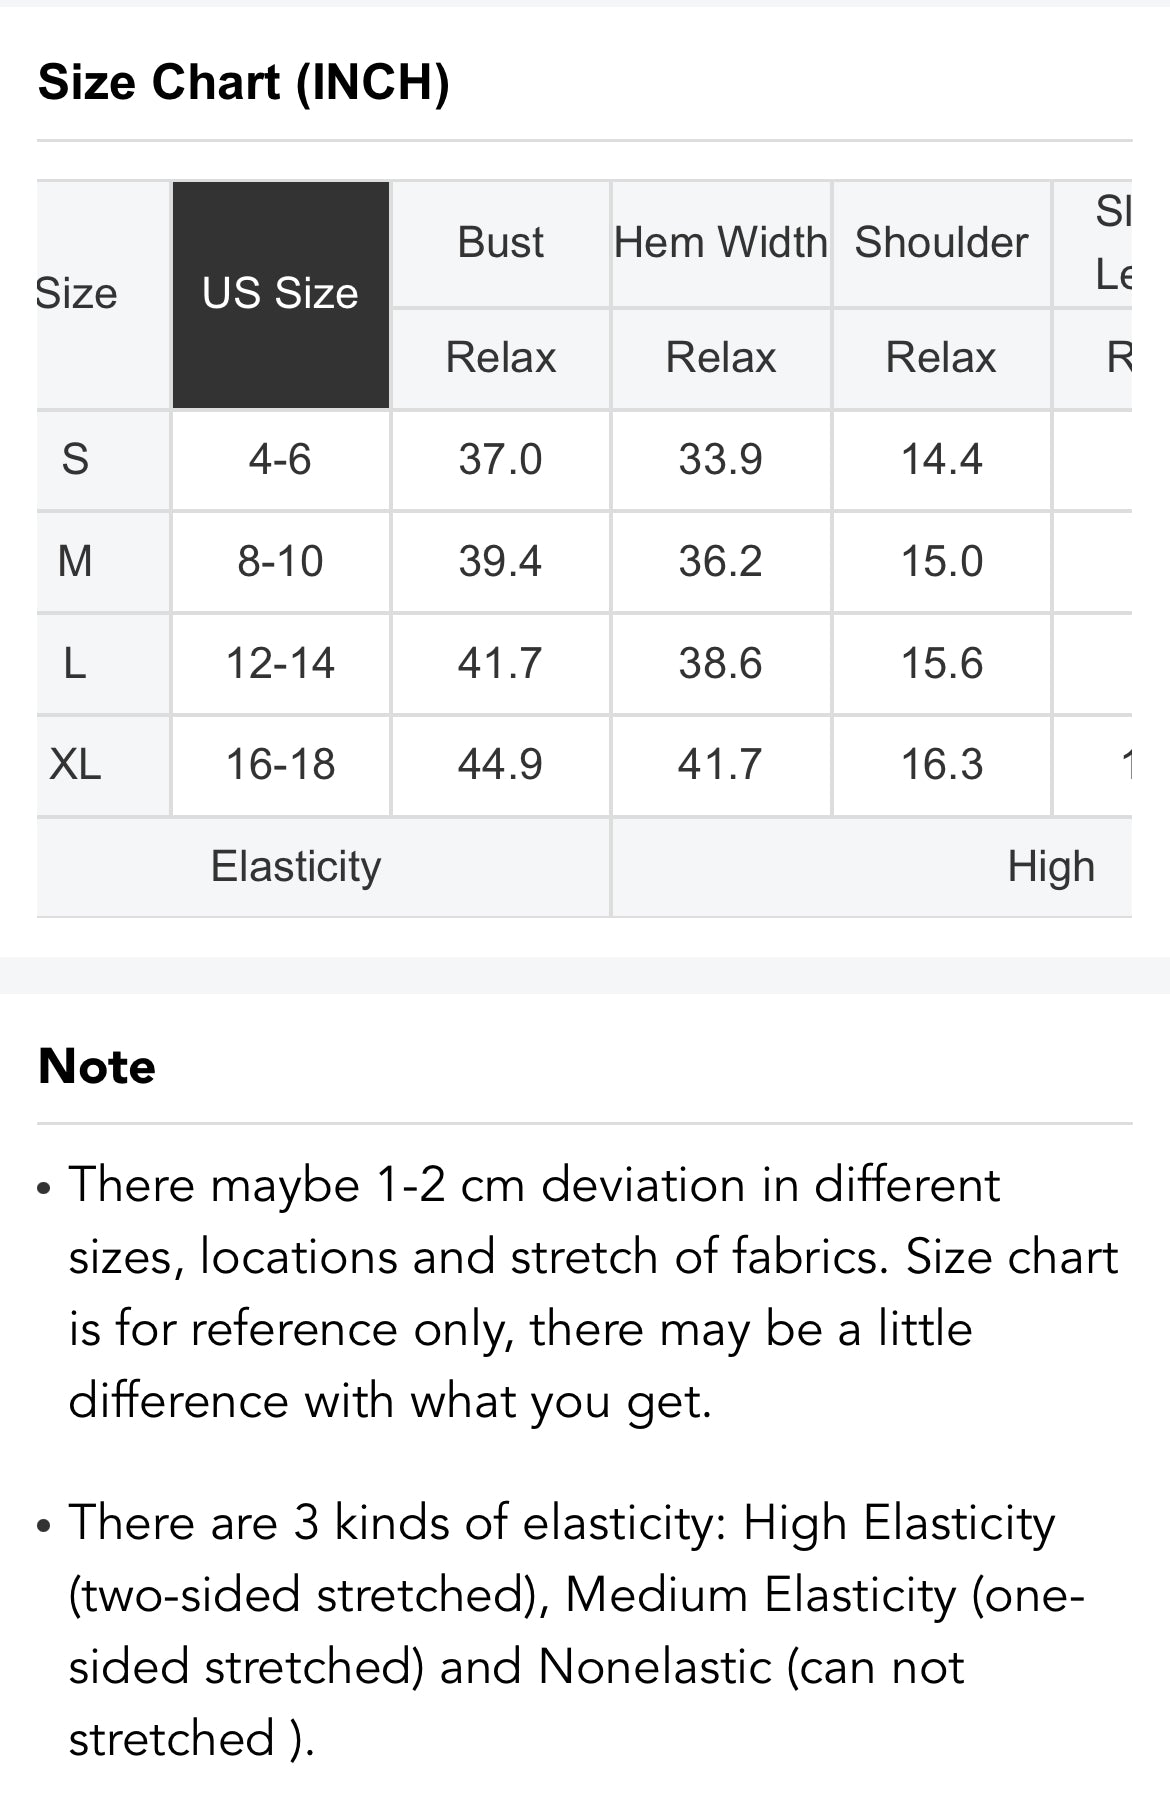The width and height of the screenshot is (1170, 1793).
Task: Select the High elasticity value
Action: pyautogui.click(x=1050, y=867)
